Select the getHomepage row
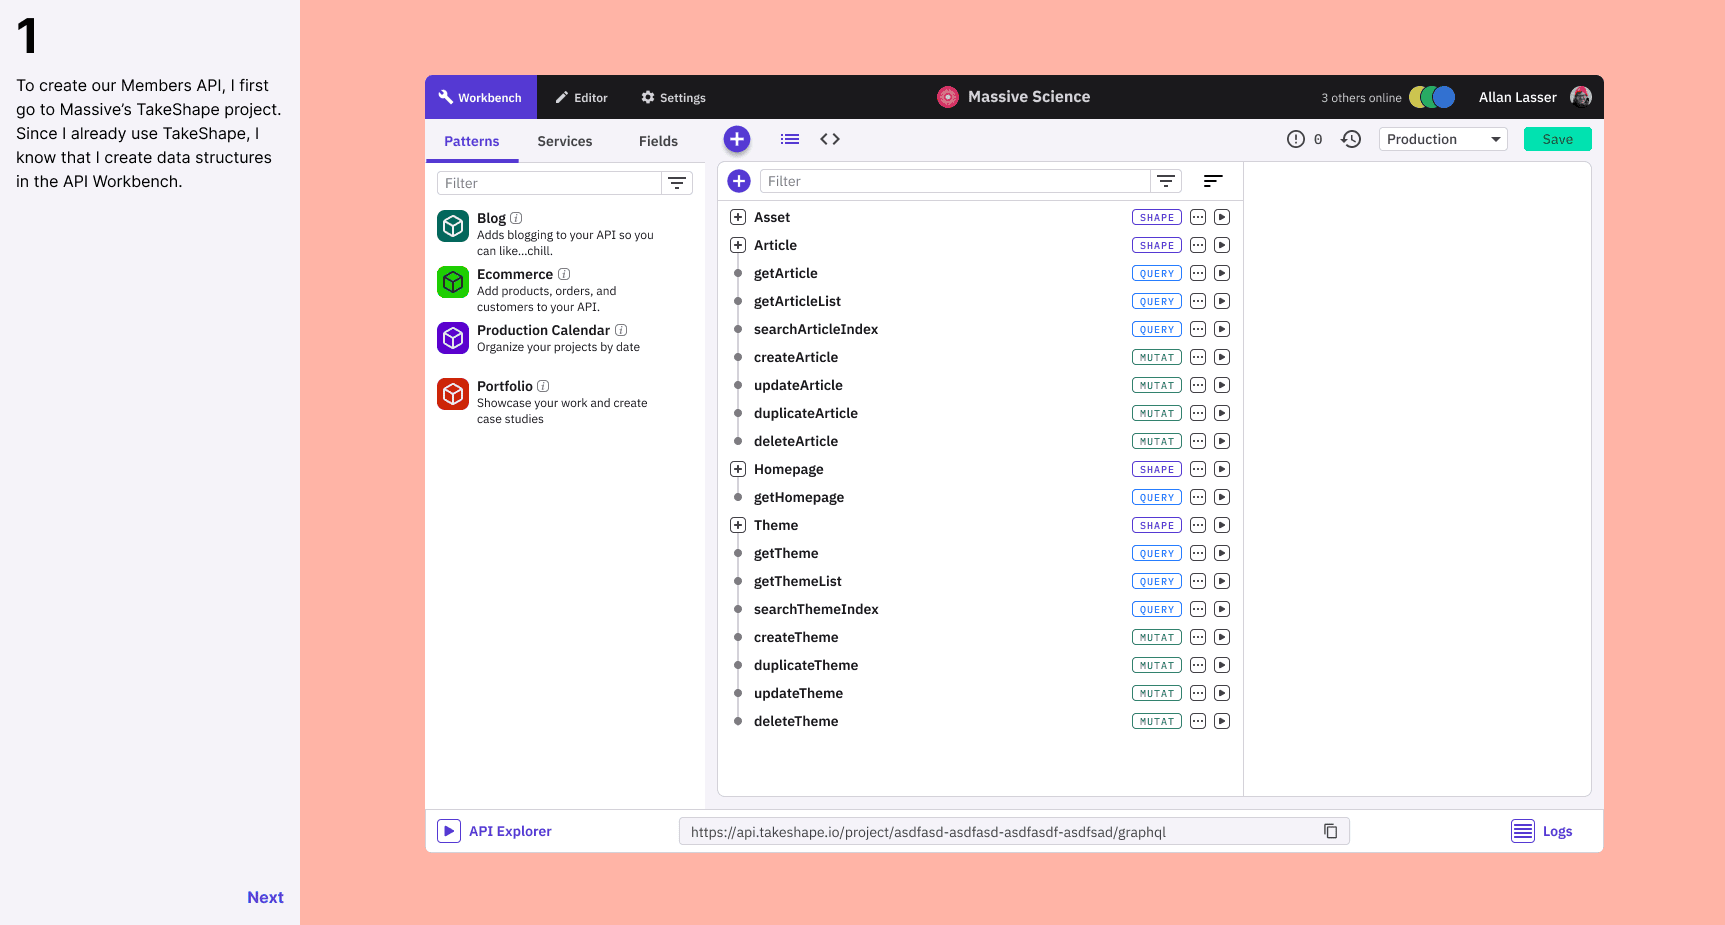The height and width of the screenshot is (925, 1725). tap(980, 497)
